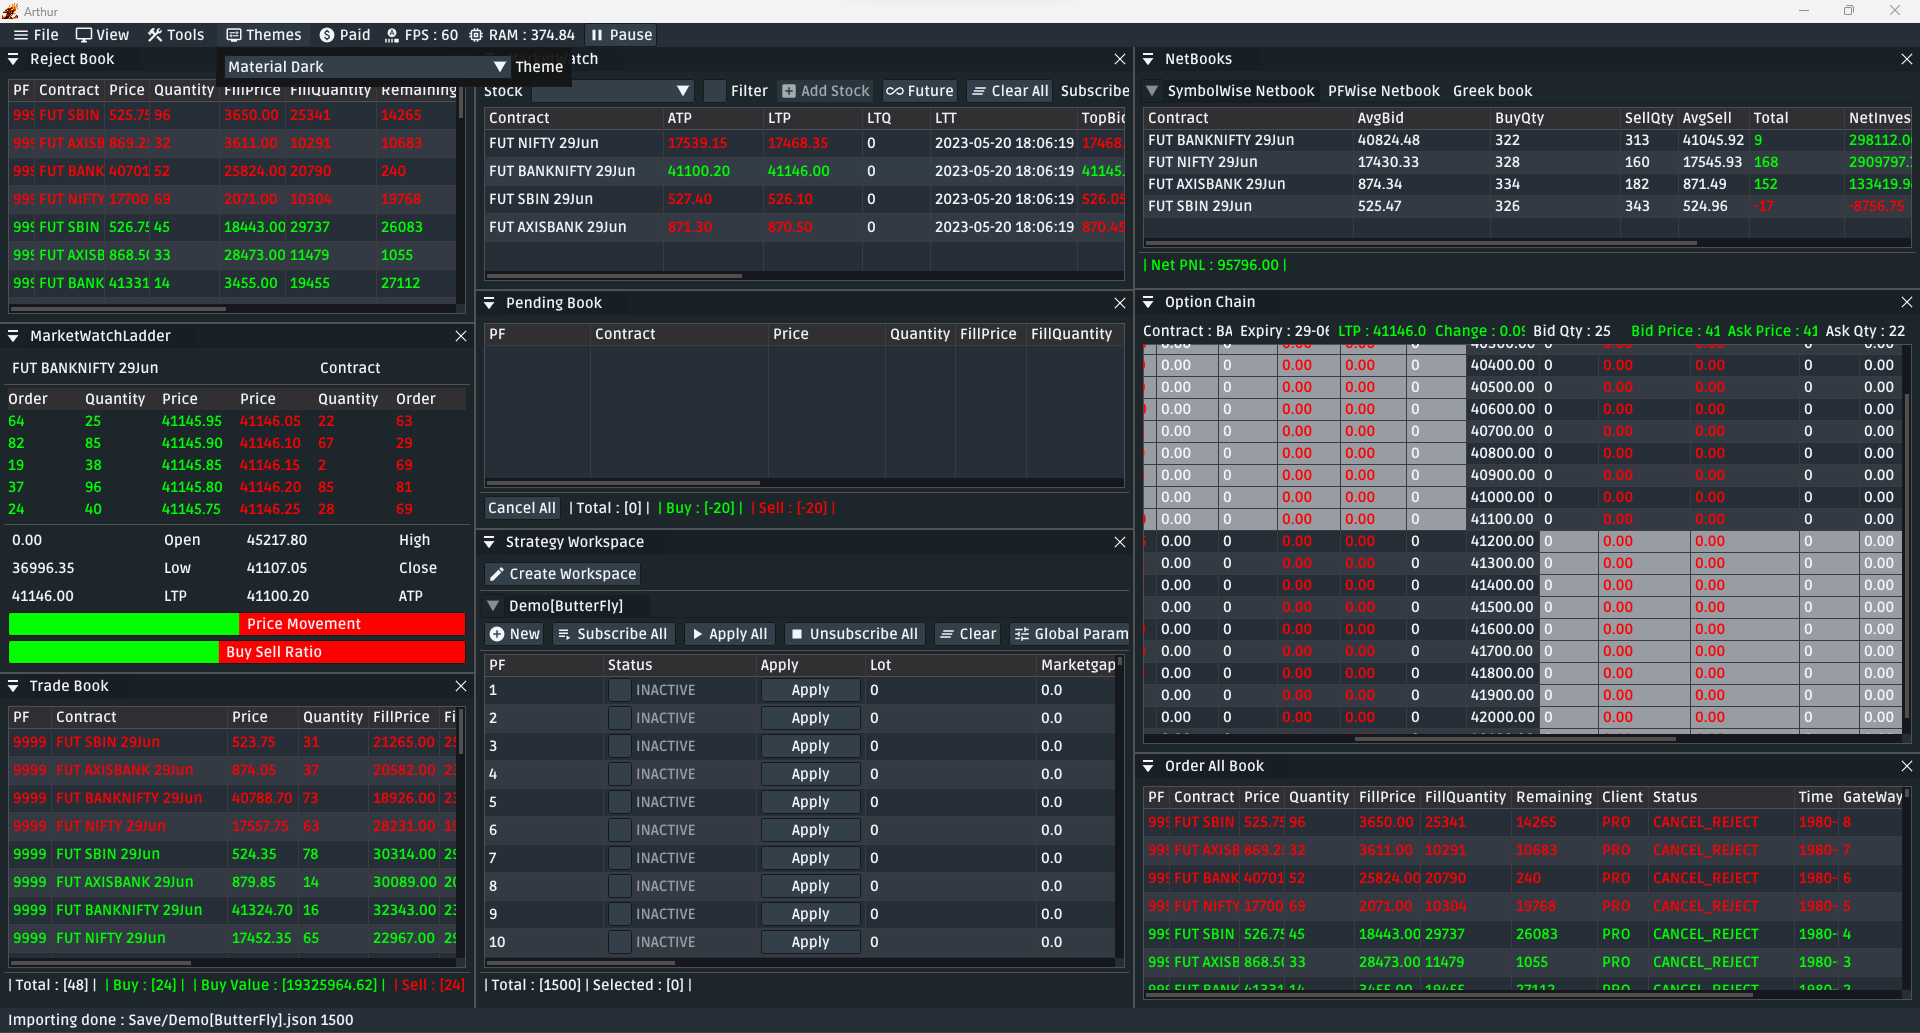The width and height of the screenshot is (1920, 1033).
Task: Click the RAM usage indicator
Action: [522, 35]
